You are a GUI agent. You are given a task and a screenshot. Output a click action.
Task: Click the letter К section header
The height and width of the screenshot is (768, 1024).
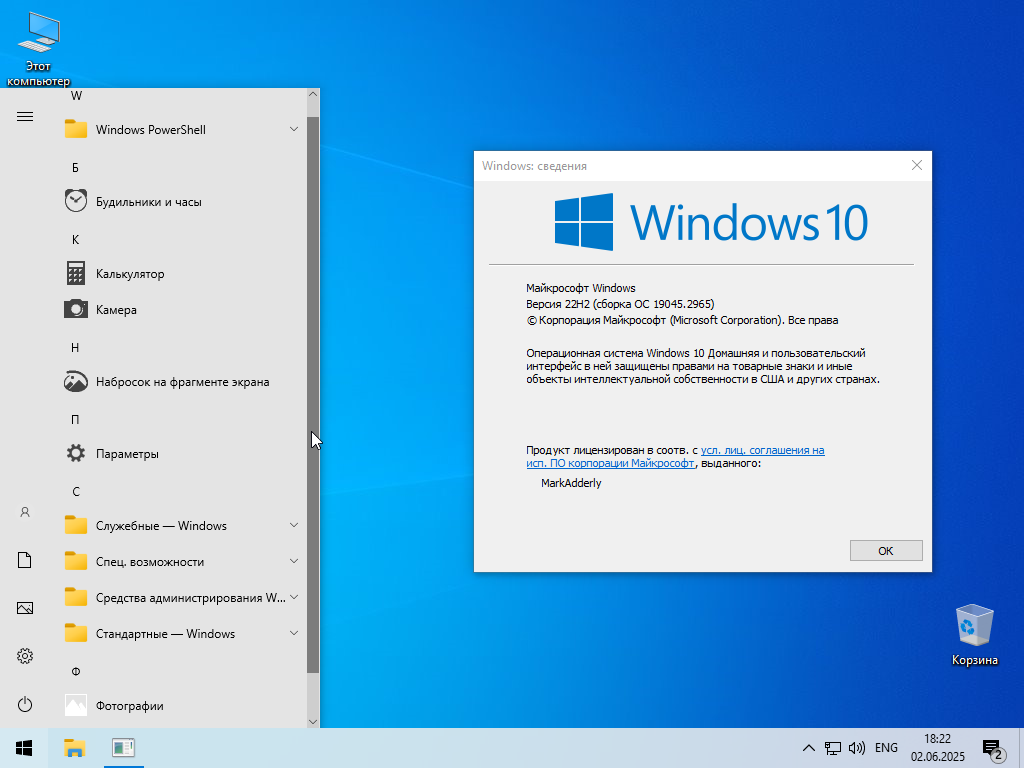(75, 240)
